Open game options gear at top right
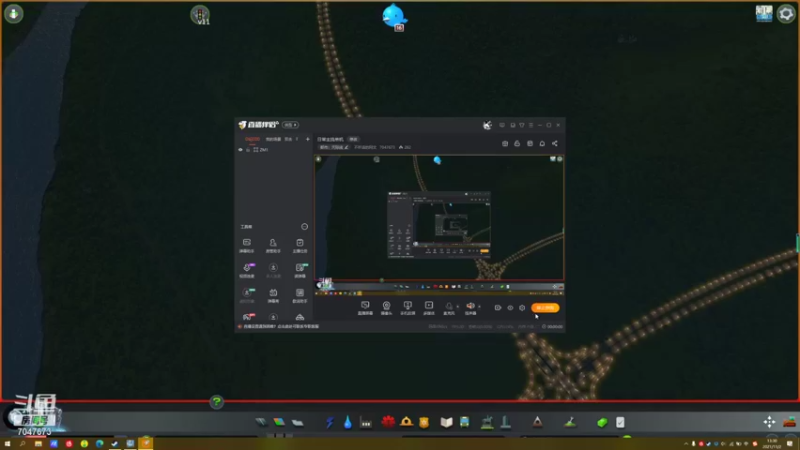800x450 pixels. [x=786, y=14]
